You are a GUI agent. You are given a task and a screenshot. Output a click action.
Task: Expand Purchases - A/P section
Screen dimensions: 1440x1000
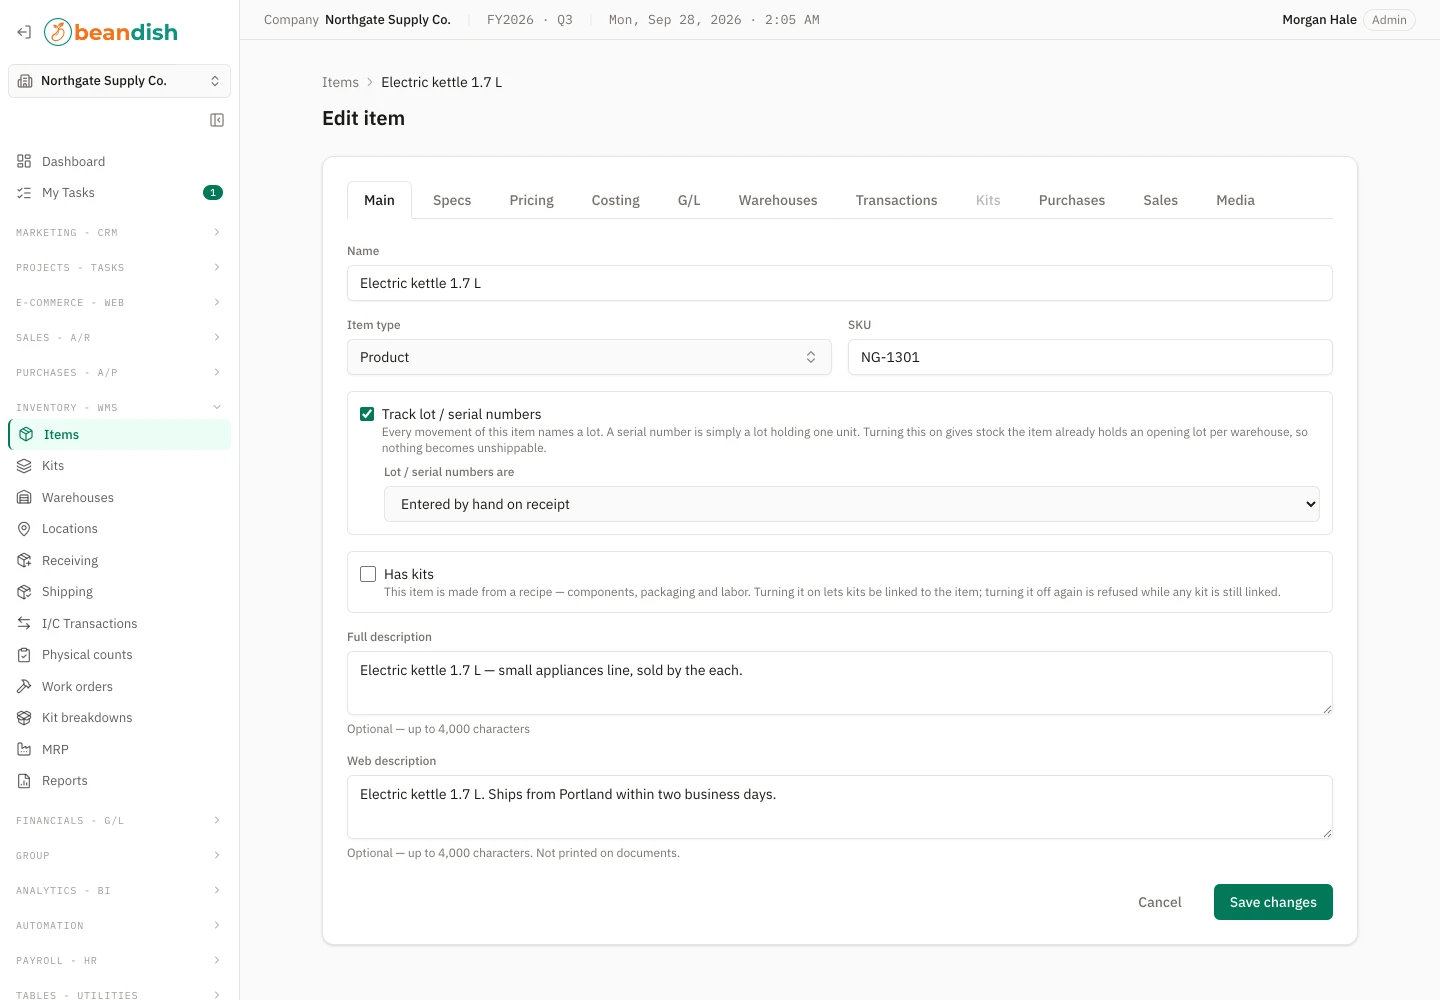[x=119, y=372]
